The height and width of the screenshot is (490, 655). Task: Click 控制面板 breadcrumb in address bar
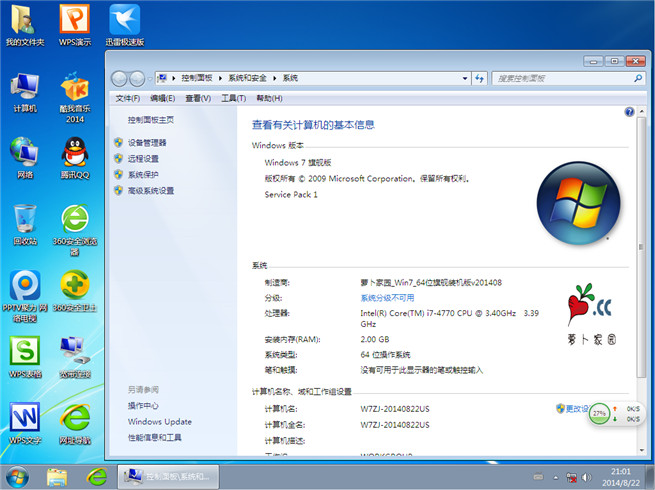[196, 78]
